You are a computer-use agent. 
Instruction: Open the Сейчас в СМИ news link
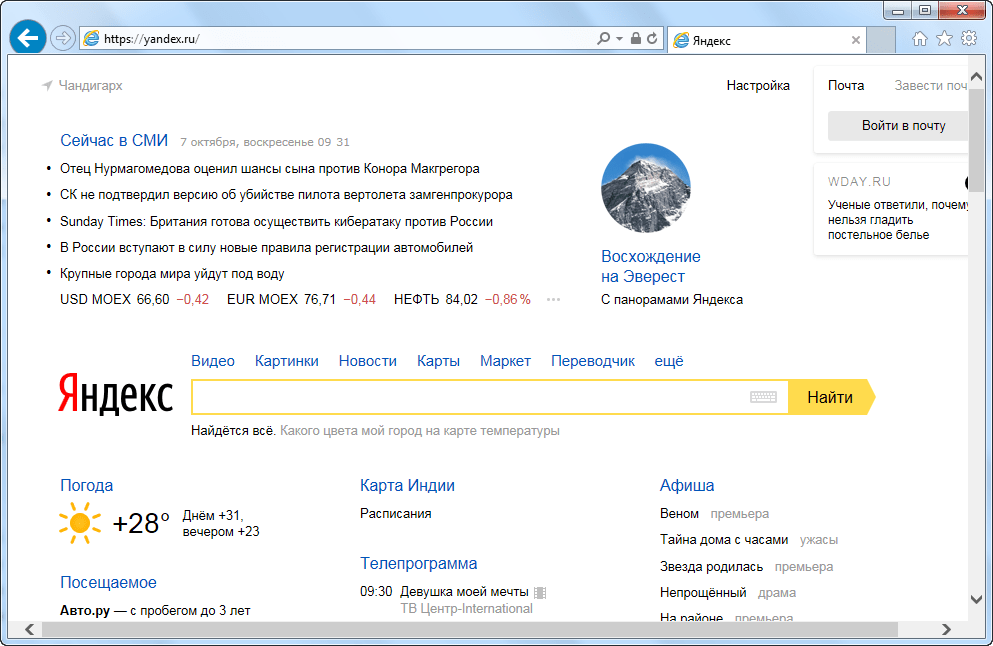tap(114, 141)
